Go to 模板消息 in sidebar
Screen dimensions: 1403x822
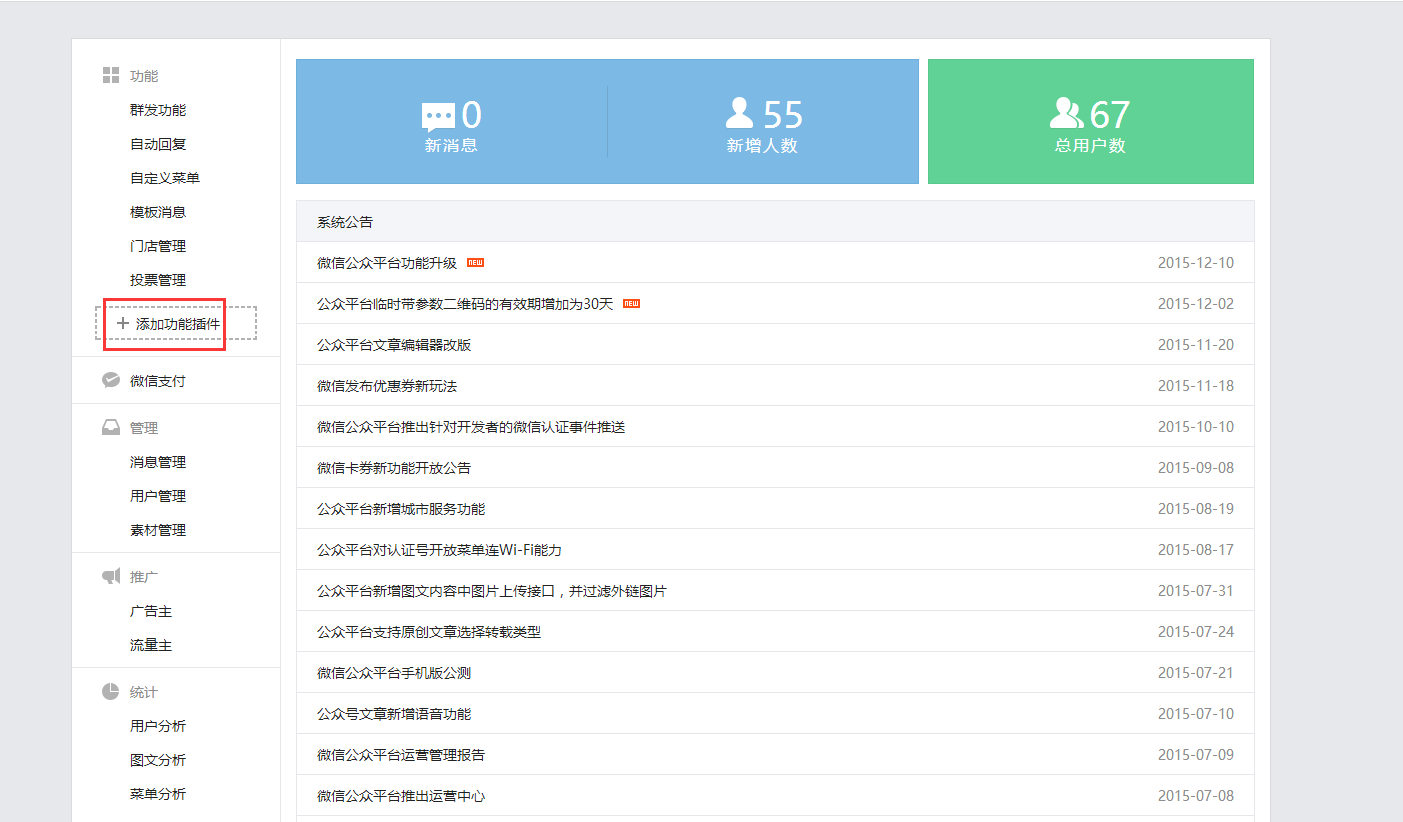pos(158,212)
